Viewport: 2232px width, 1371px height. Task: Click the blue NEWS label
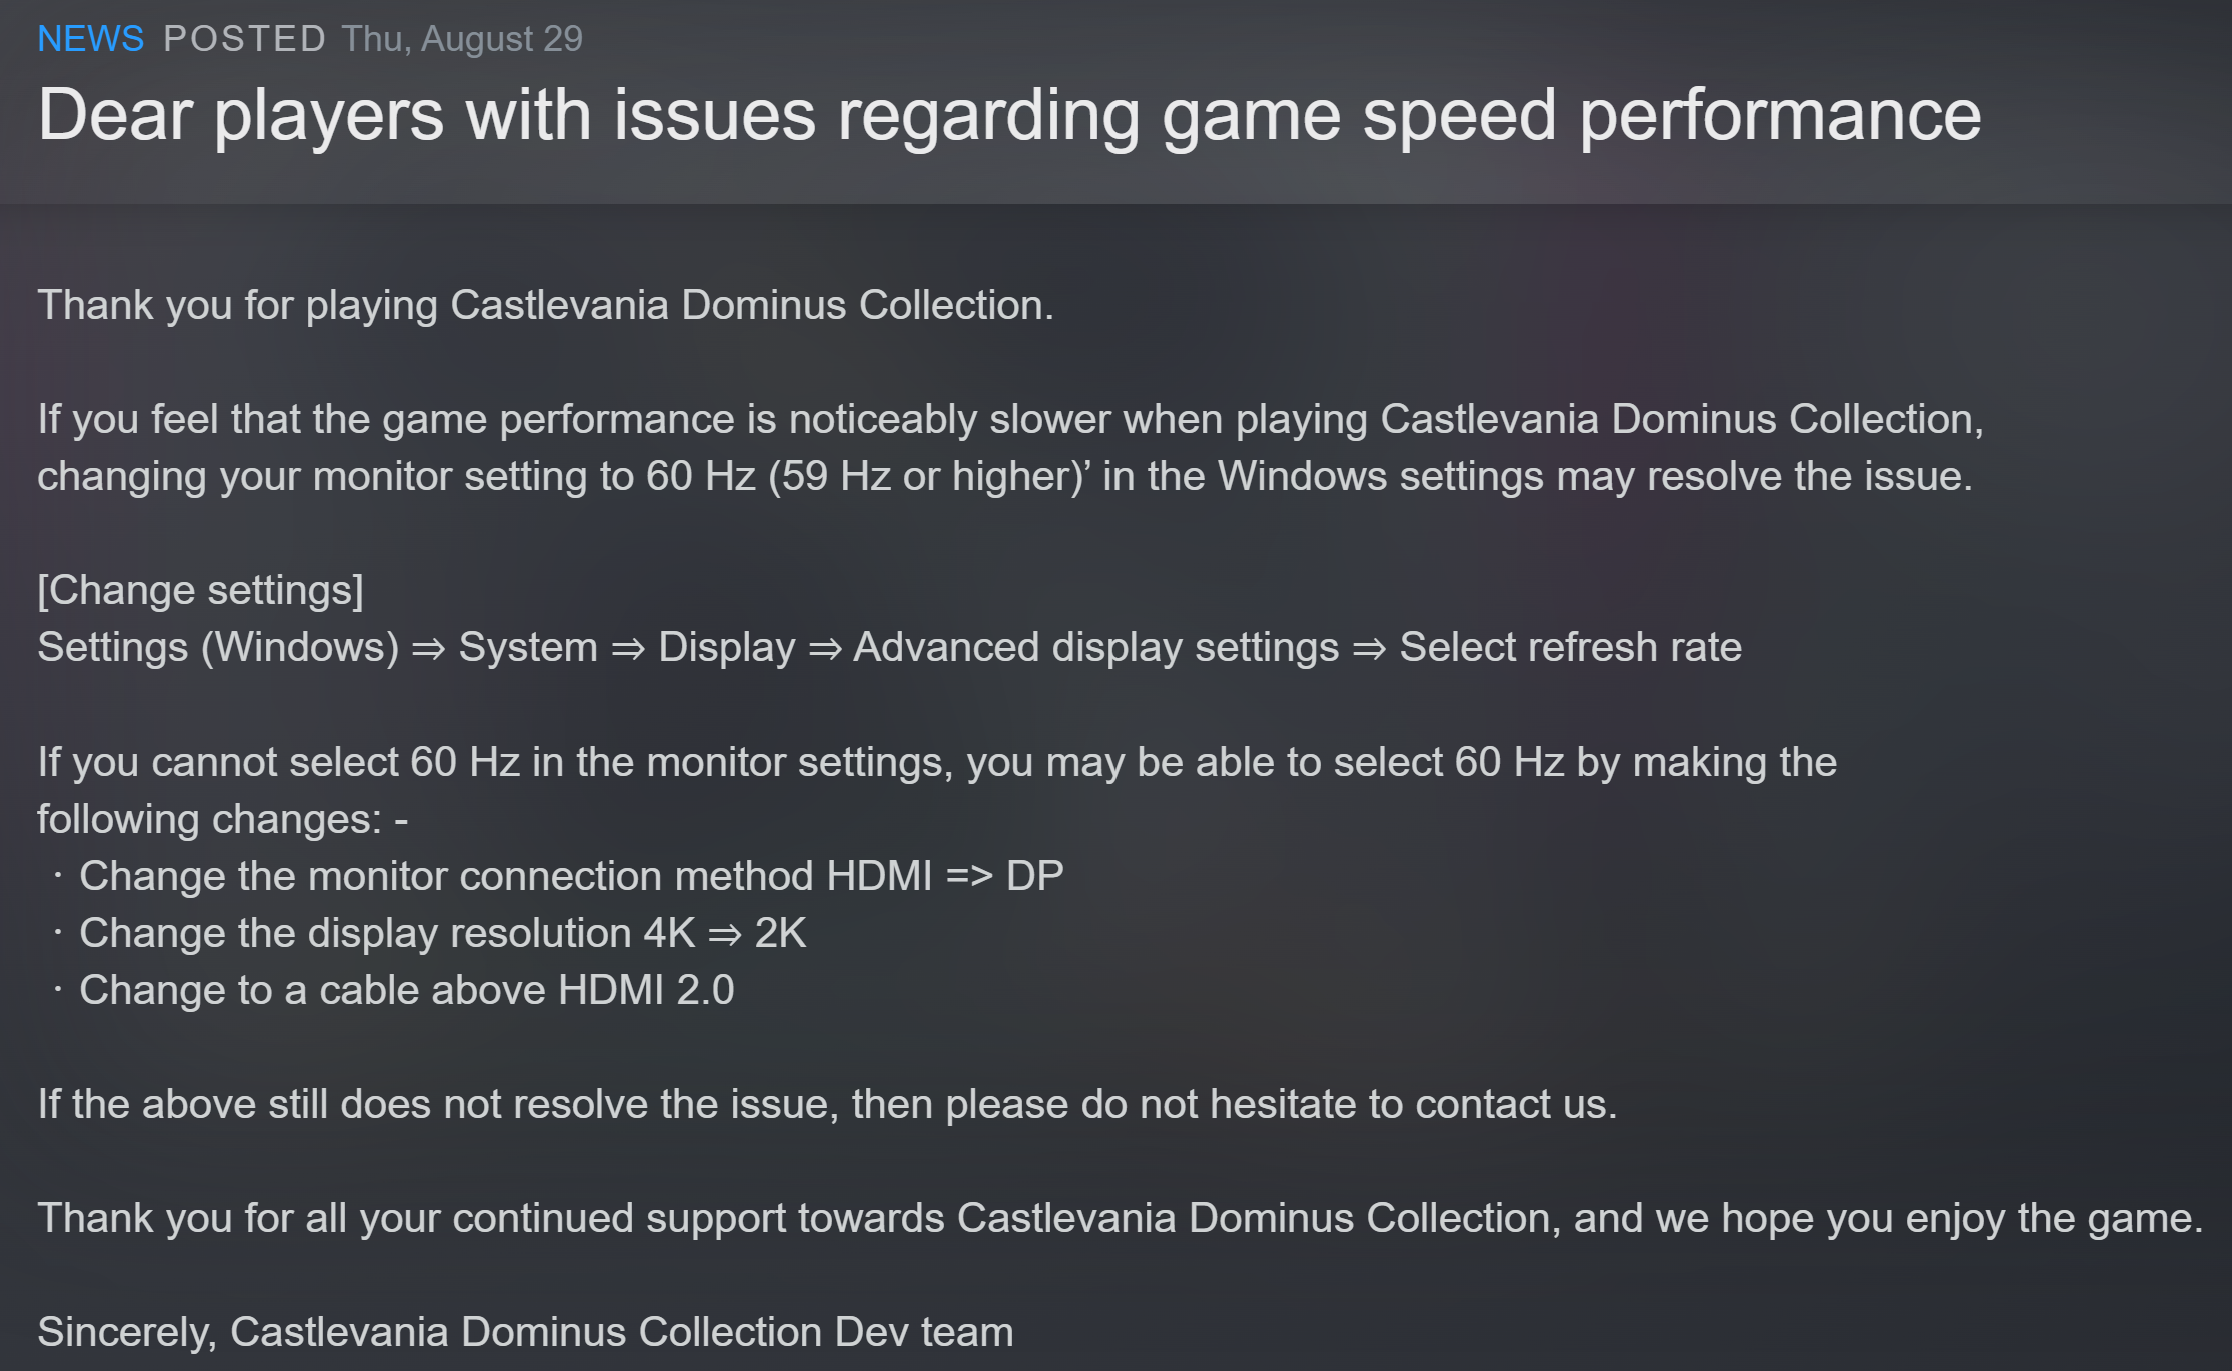tap(90, 39)
